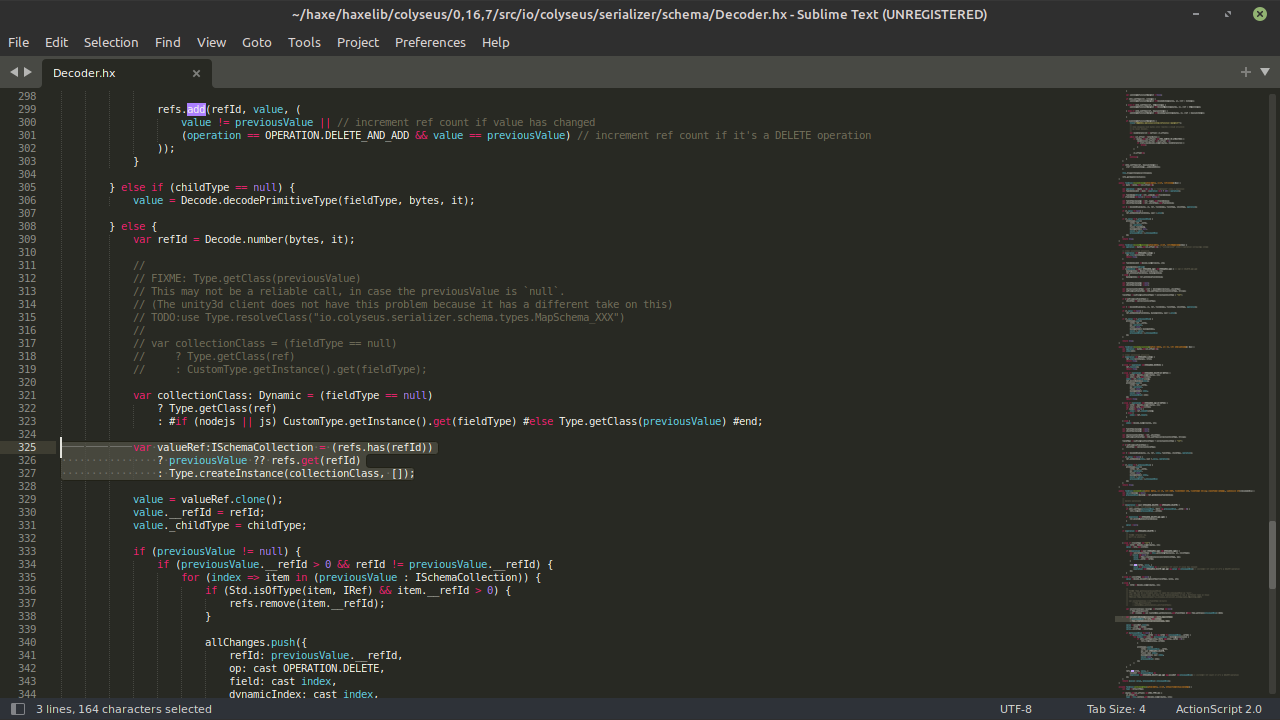Change ActionScript 2.0 syntax setting
The width and height of the screenshot is (1280, 720).
pyautogui.click(x=1218, y=709)
